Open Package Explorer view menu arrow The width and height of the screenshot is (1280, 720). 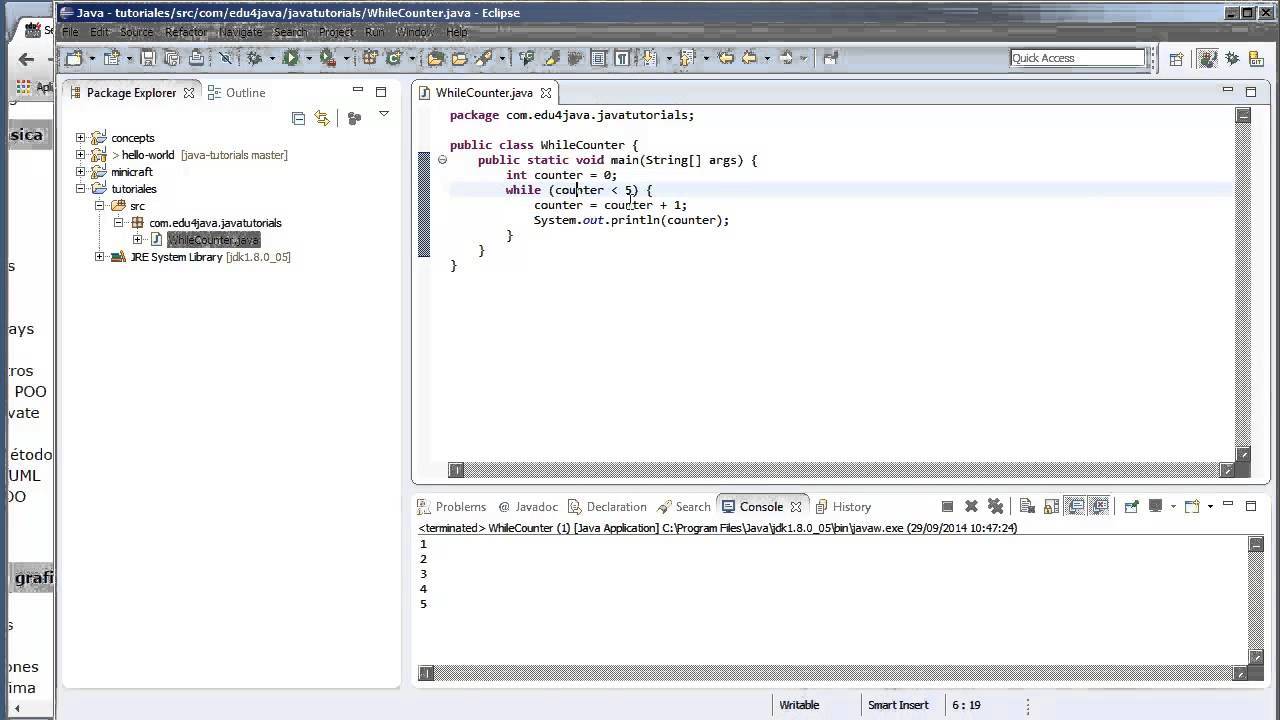(383, 116)
